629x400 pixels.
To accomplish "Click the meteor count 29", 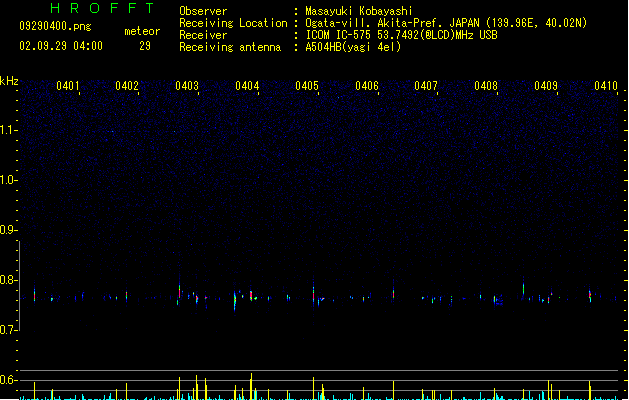I will click(x=145, y=46).
